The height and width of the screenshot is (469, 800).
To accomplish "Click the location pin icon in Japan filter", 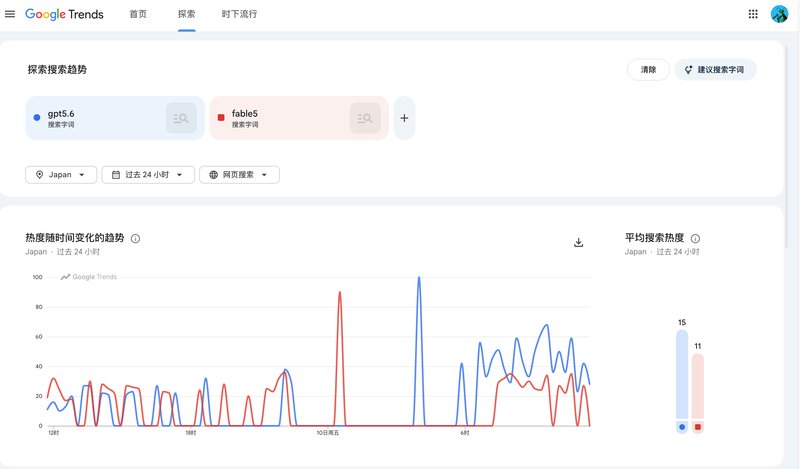I will pyautogui.click(x=39, y=175).
